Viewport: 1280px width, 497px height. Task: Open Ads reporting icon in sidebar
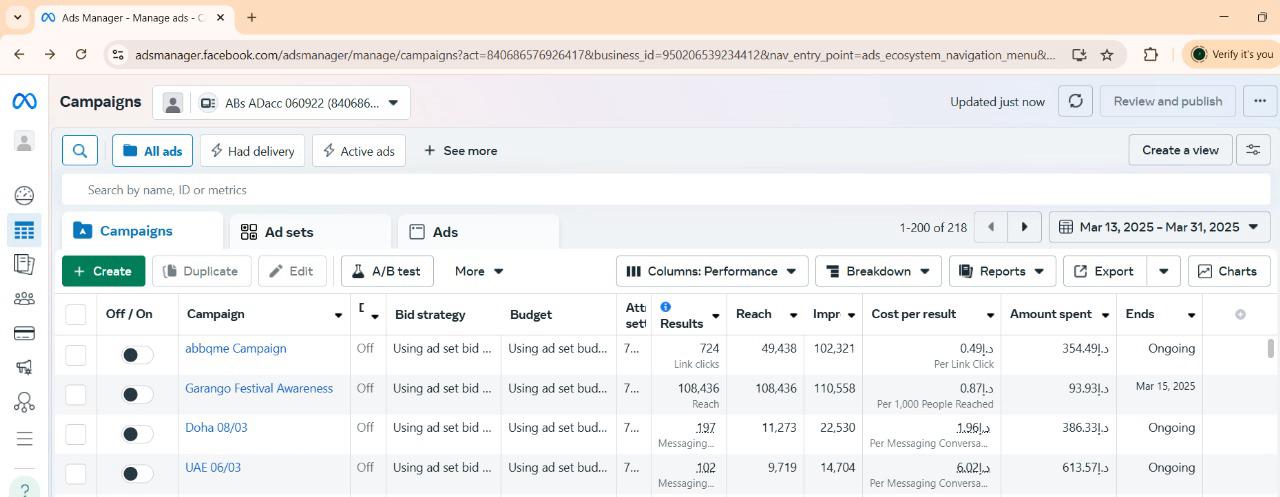point(24,264)
